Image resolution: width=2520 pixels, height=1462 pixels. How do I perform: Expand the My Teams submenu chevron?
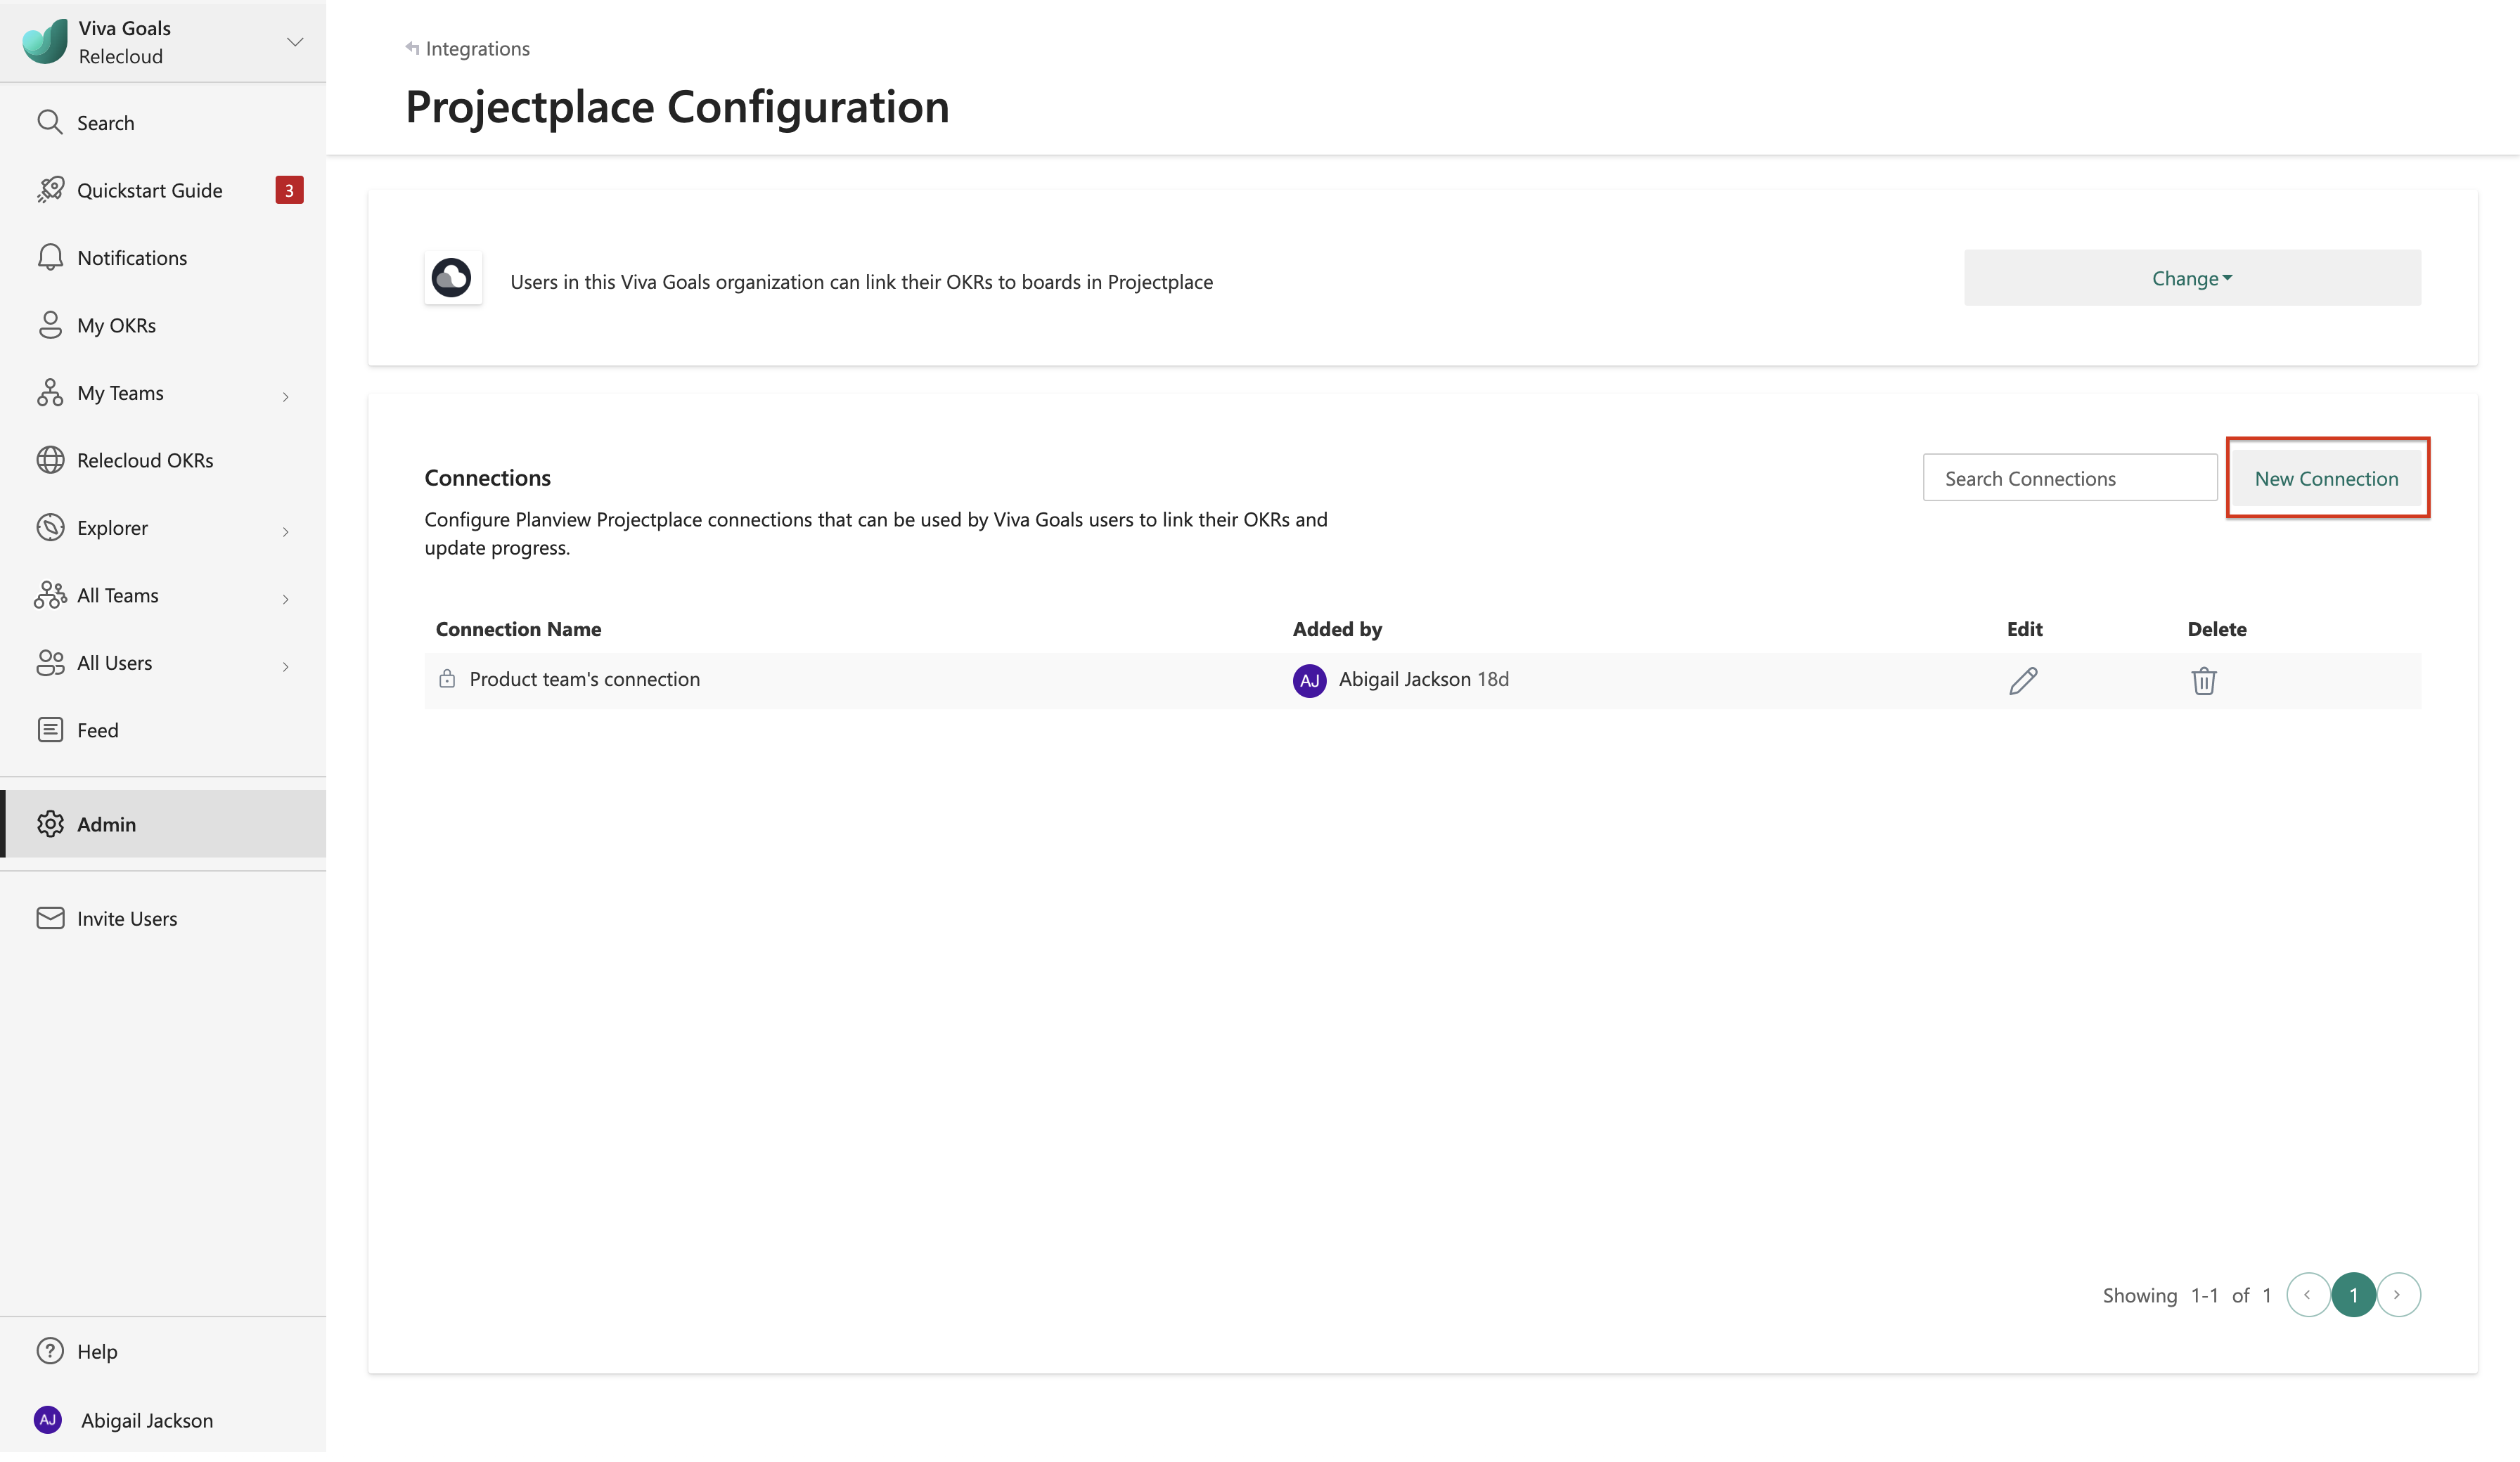click(x=285, y=396)
